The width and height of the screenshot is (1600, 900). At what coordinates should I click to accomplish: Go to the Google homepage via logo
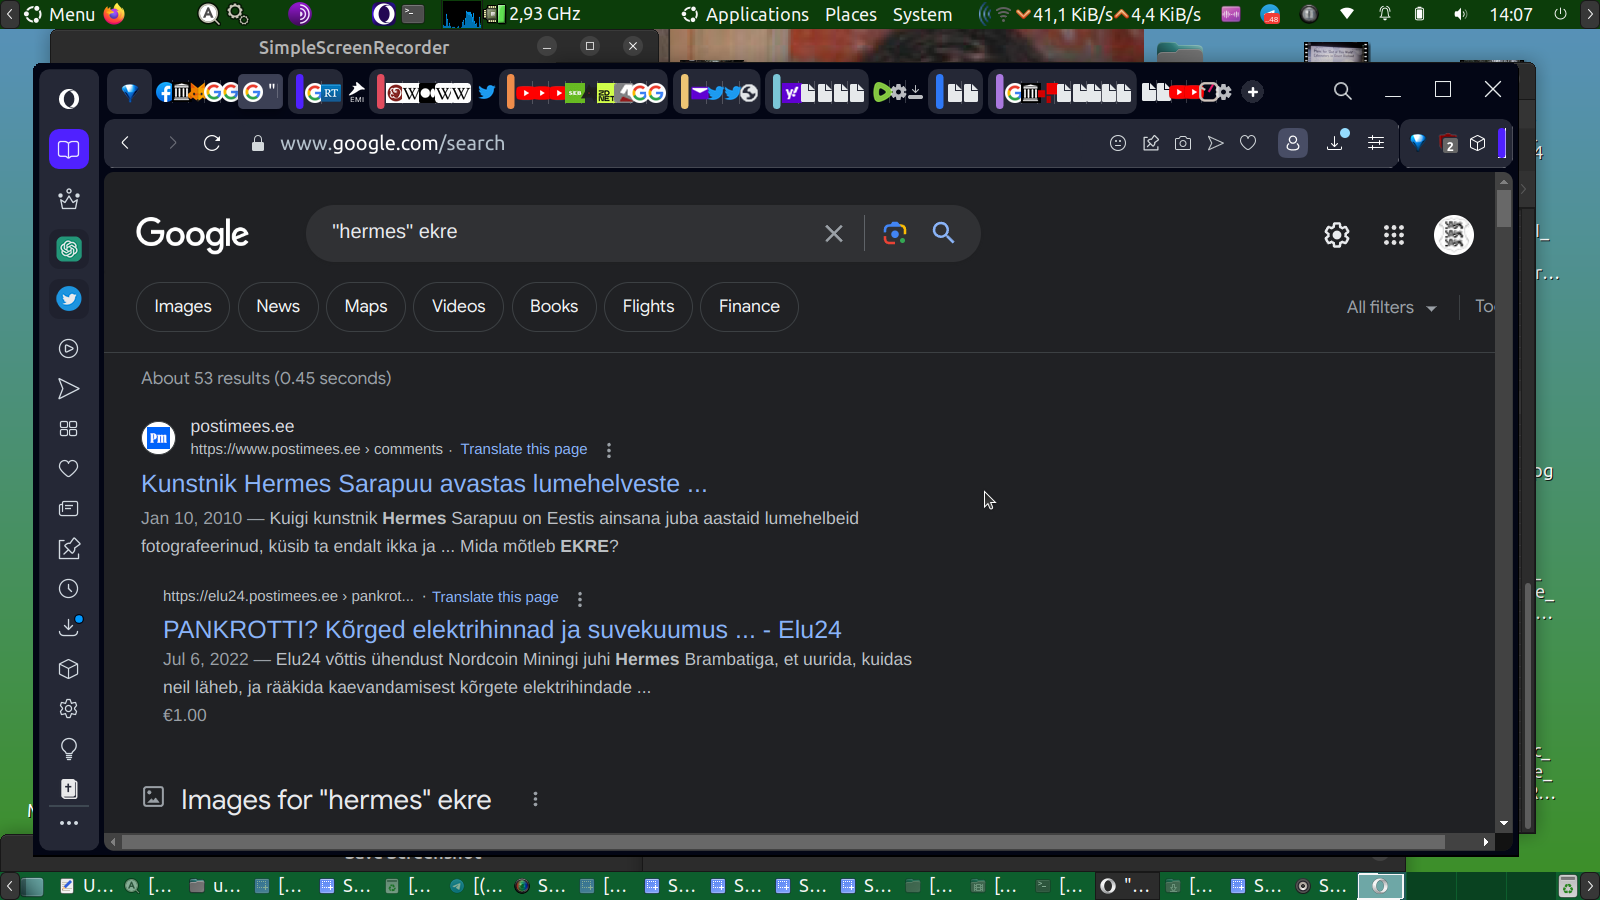[x=193, y=235]
